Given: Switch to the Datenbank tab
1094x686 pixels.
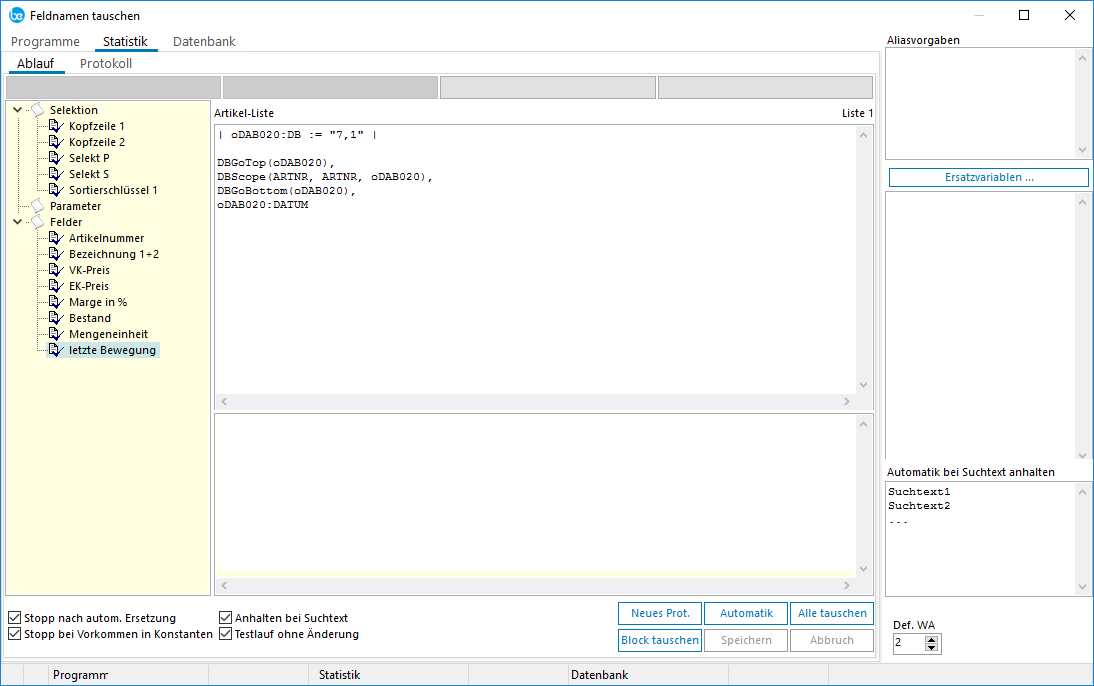Looking at the screenshot, I should [x=204, y=42].
